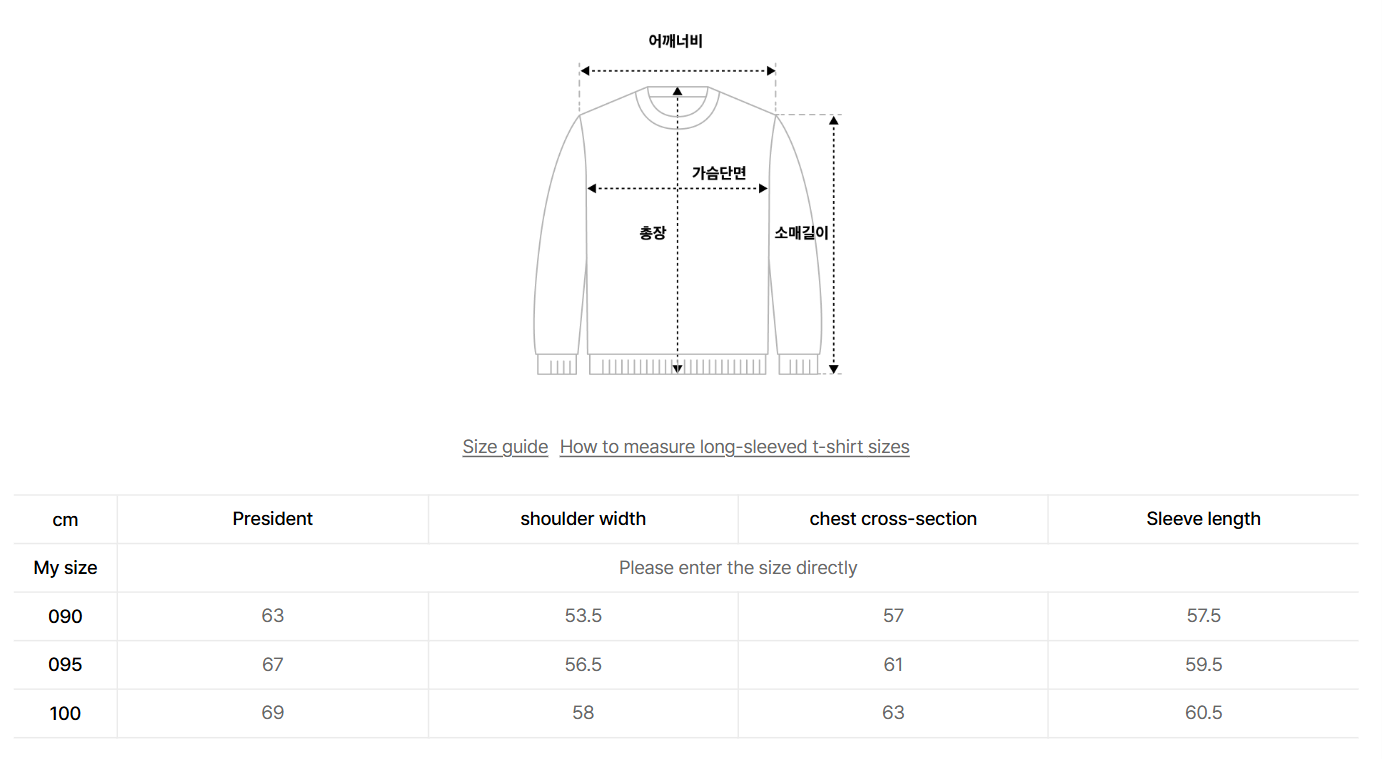Click the 53.5 shoulder width value for 090
Screen dimensions: 1382x759
[583, 616]
